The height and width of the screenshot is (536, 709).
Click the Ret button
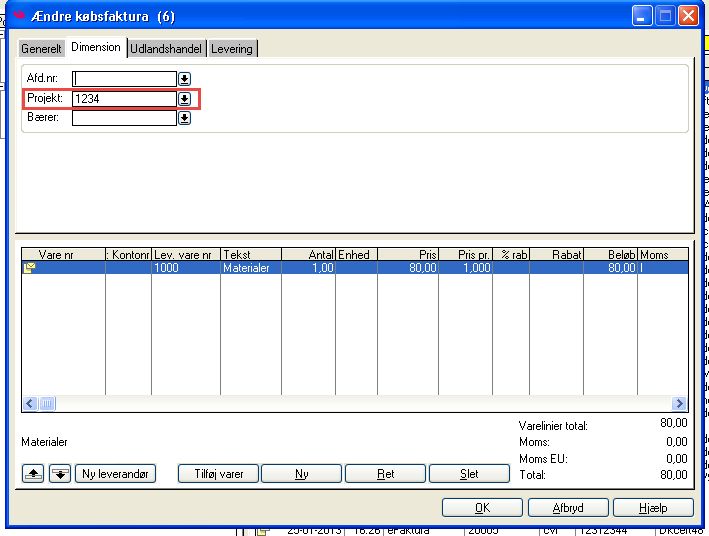click(385, 474)
